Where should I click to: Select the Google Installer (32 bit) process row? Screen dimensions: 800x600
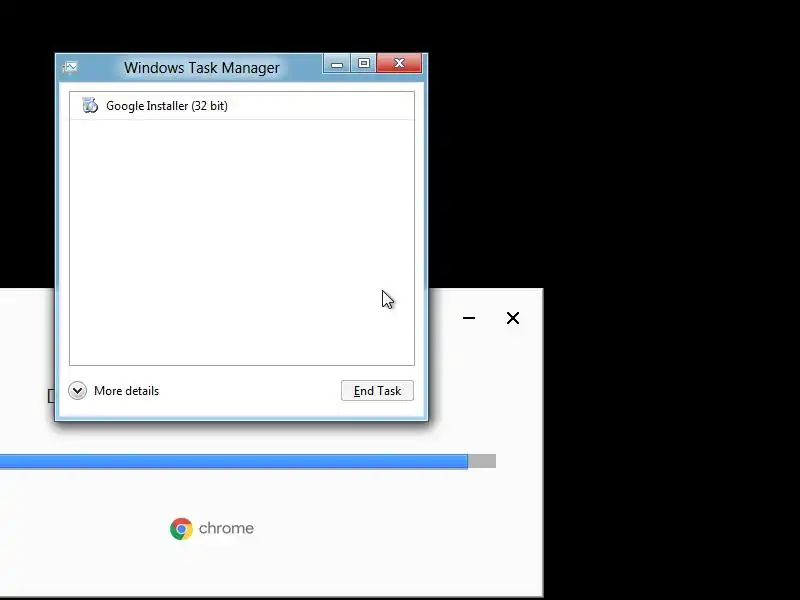(x=242, y=106)
